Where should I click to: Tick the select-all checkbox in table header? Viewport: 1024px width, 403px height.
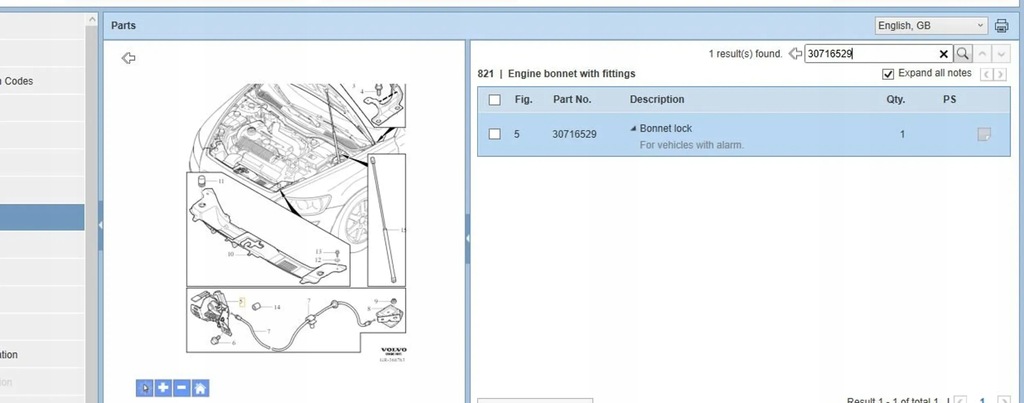tap(494, 100)
